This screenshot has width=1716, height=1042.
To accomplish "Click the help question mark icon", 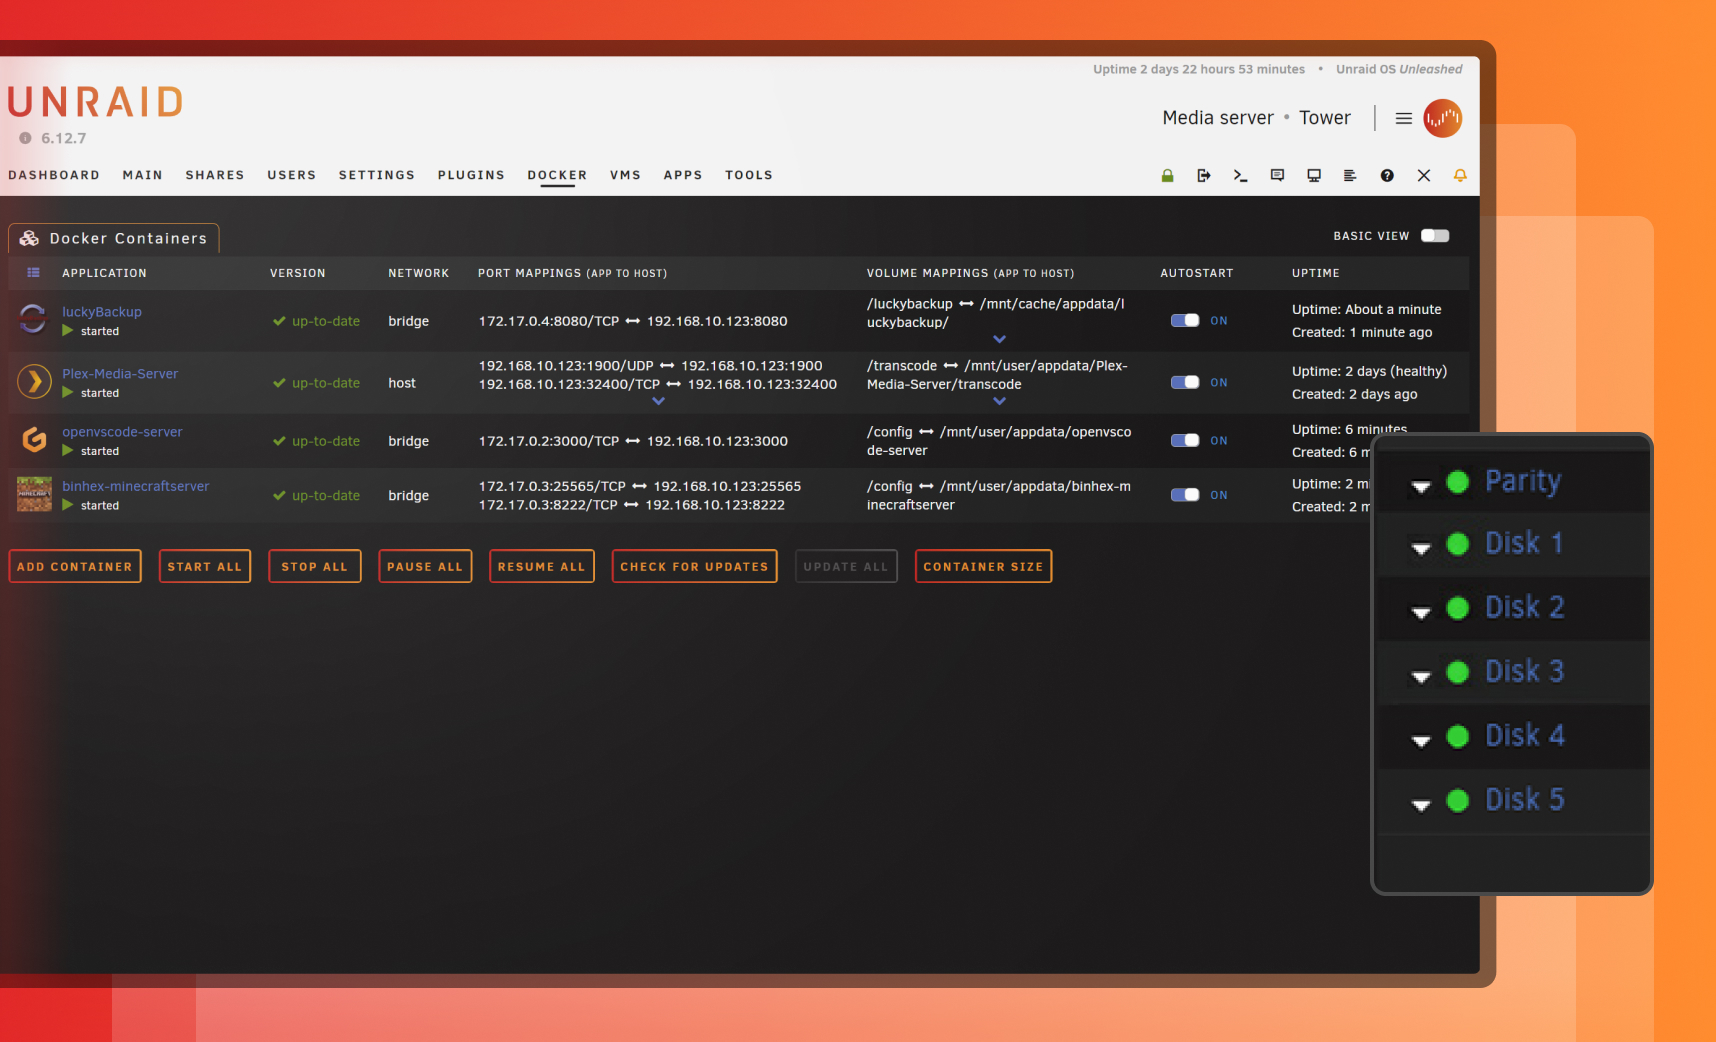I will click(1387, 175).
